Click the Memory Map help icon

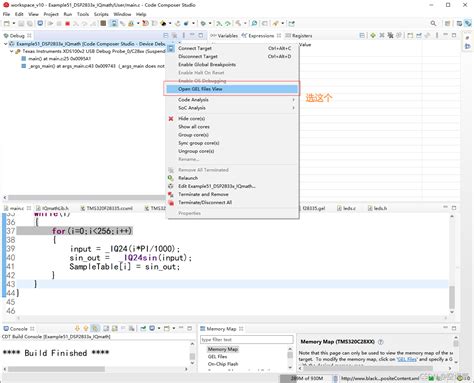click(x=381, y=342)
